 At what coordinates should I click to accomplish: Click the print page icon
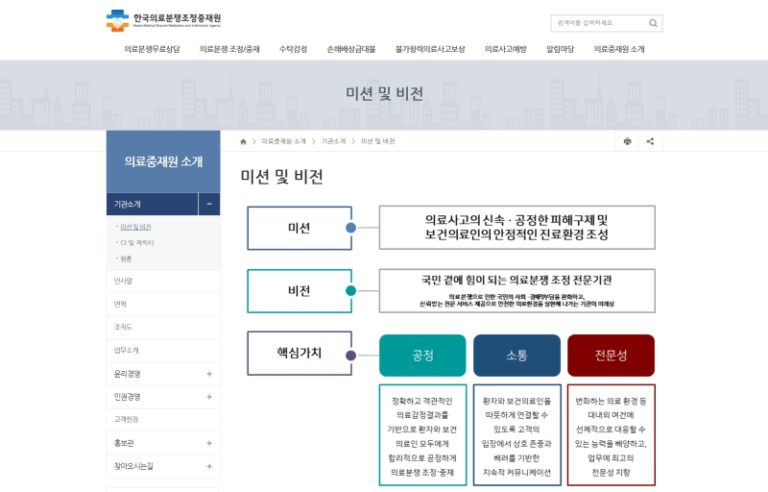626,142
